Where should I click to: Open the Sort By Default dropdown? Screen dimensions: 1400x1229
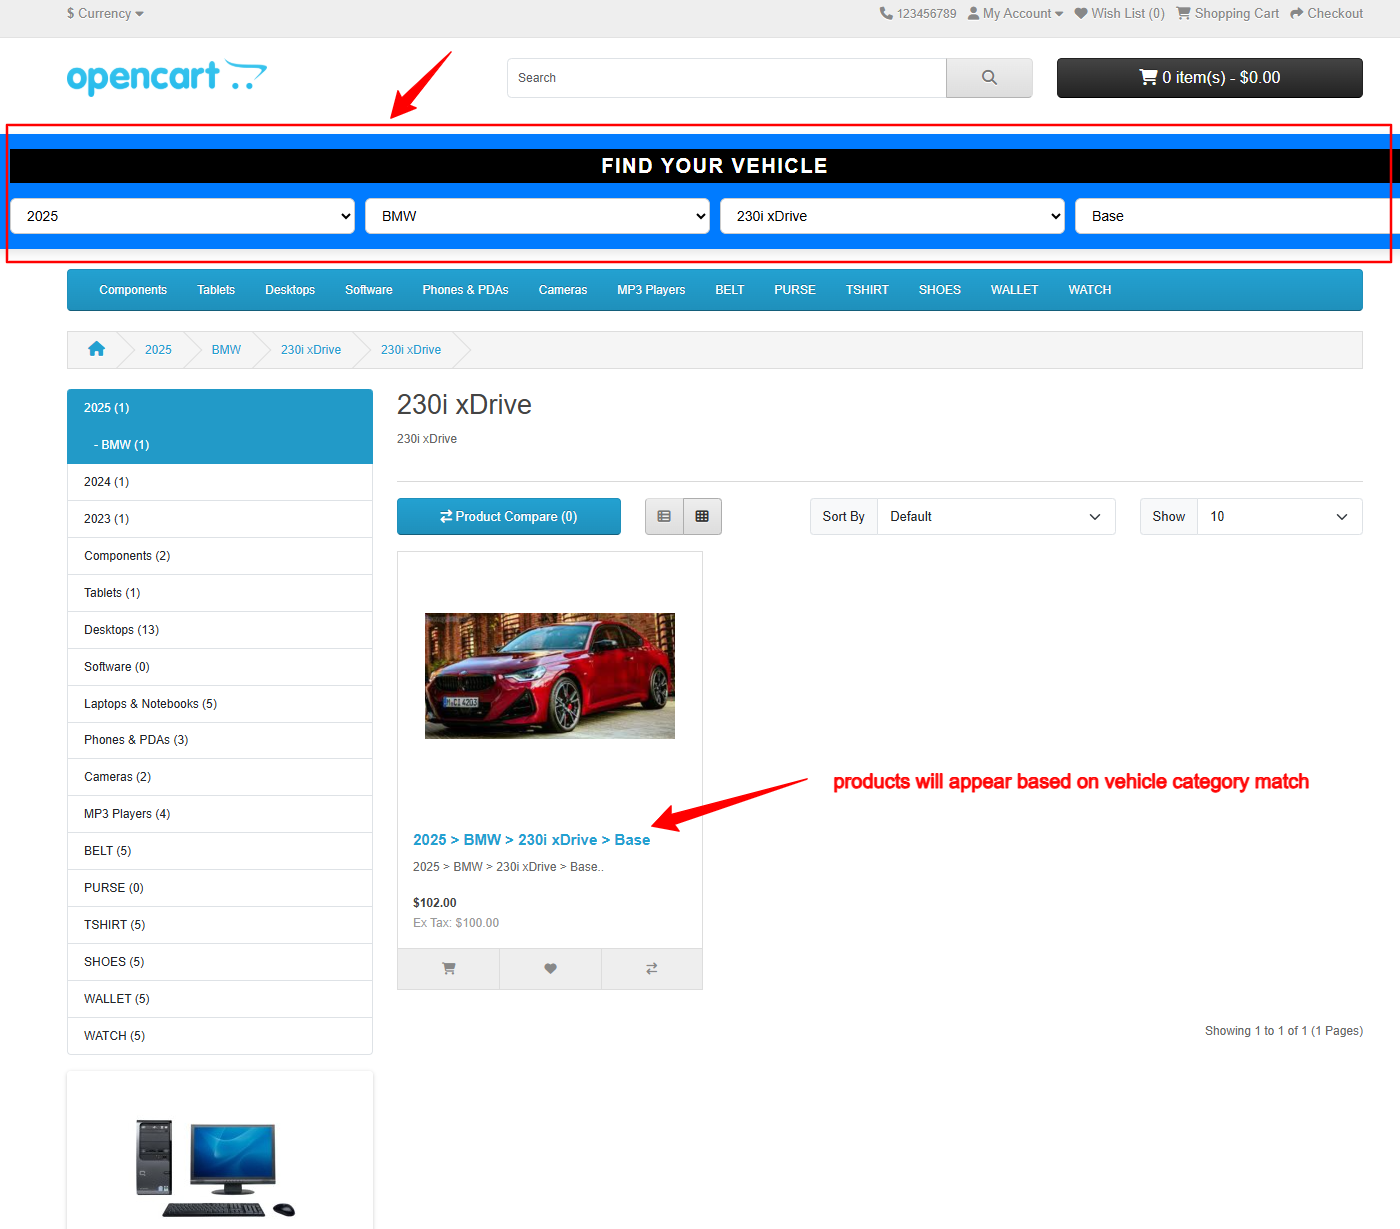point(995,517)
